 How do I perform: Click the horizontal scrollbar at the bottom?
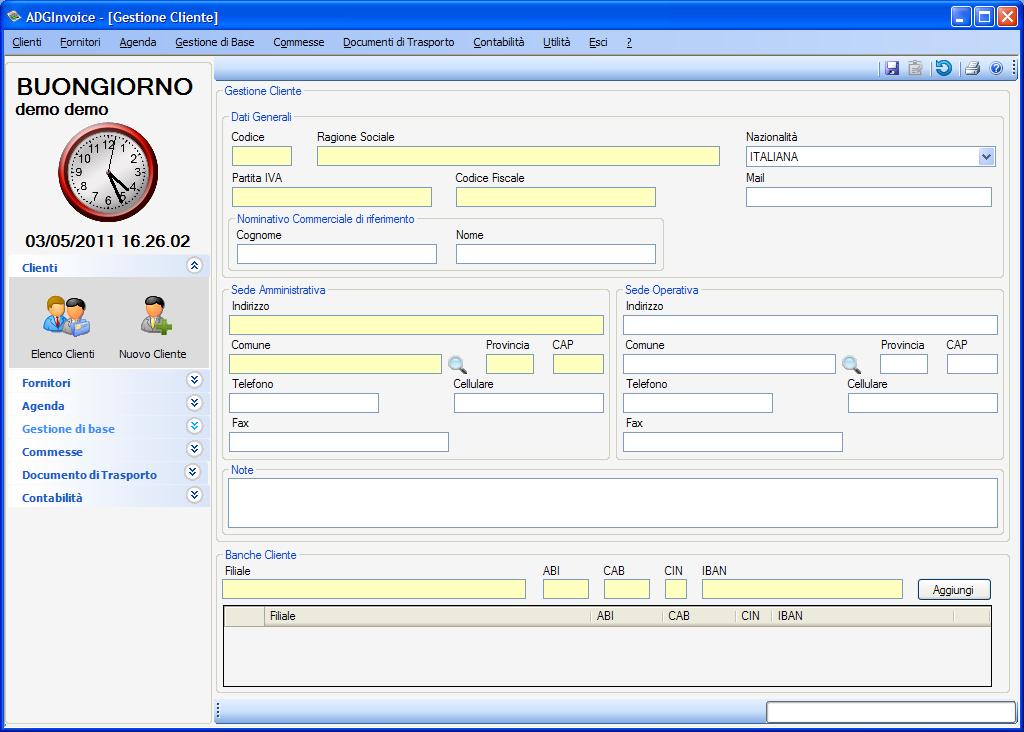(x=500, y=713)
